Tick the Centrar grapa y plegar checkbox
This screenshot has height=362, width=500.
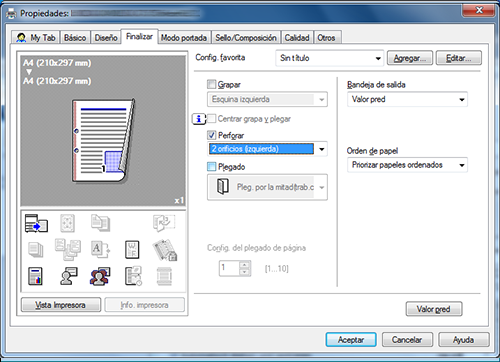[x=211, y=118]
